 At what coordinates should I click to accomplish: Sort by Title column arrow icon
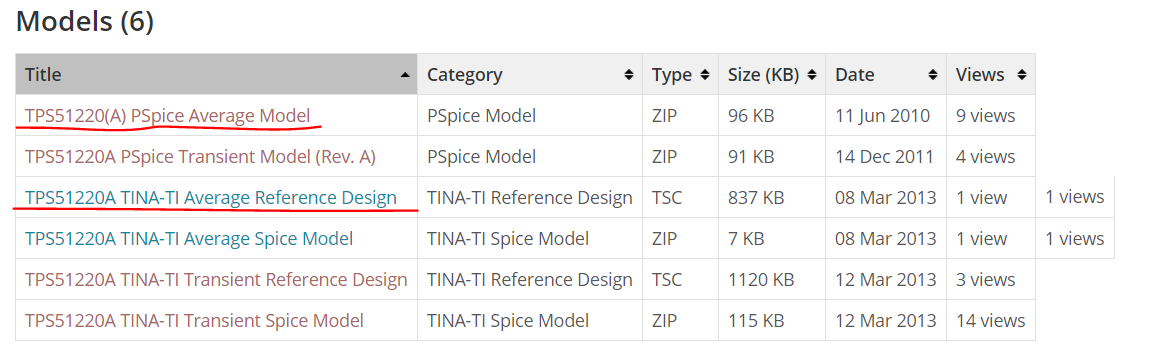pos(404,75)
